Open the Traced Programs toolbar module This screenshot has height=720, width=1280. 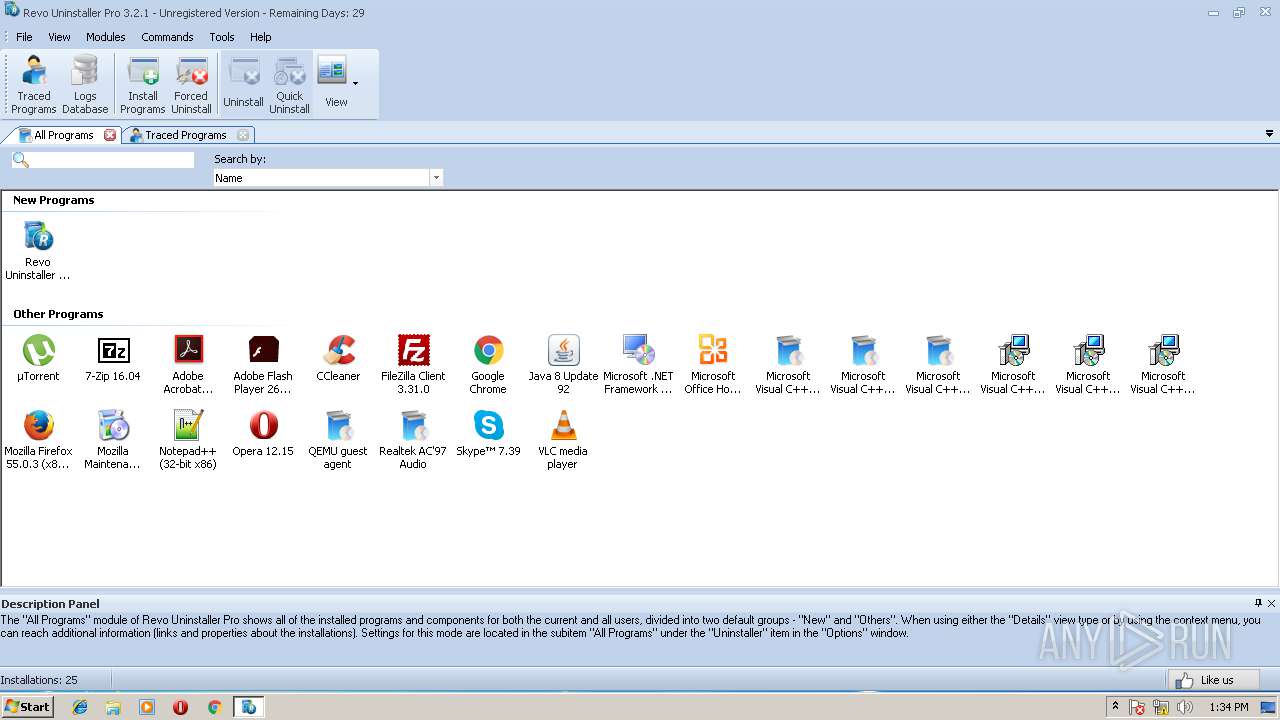coord(34,85)
